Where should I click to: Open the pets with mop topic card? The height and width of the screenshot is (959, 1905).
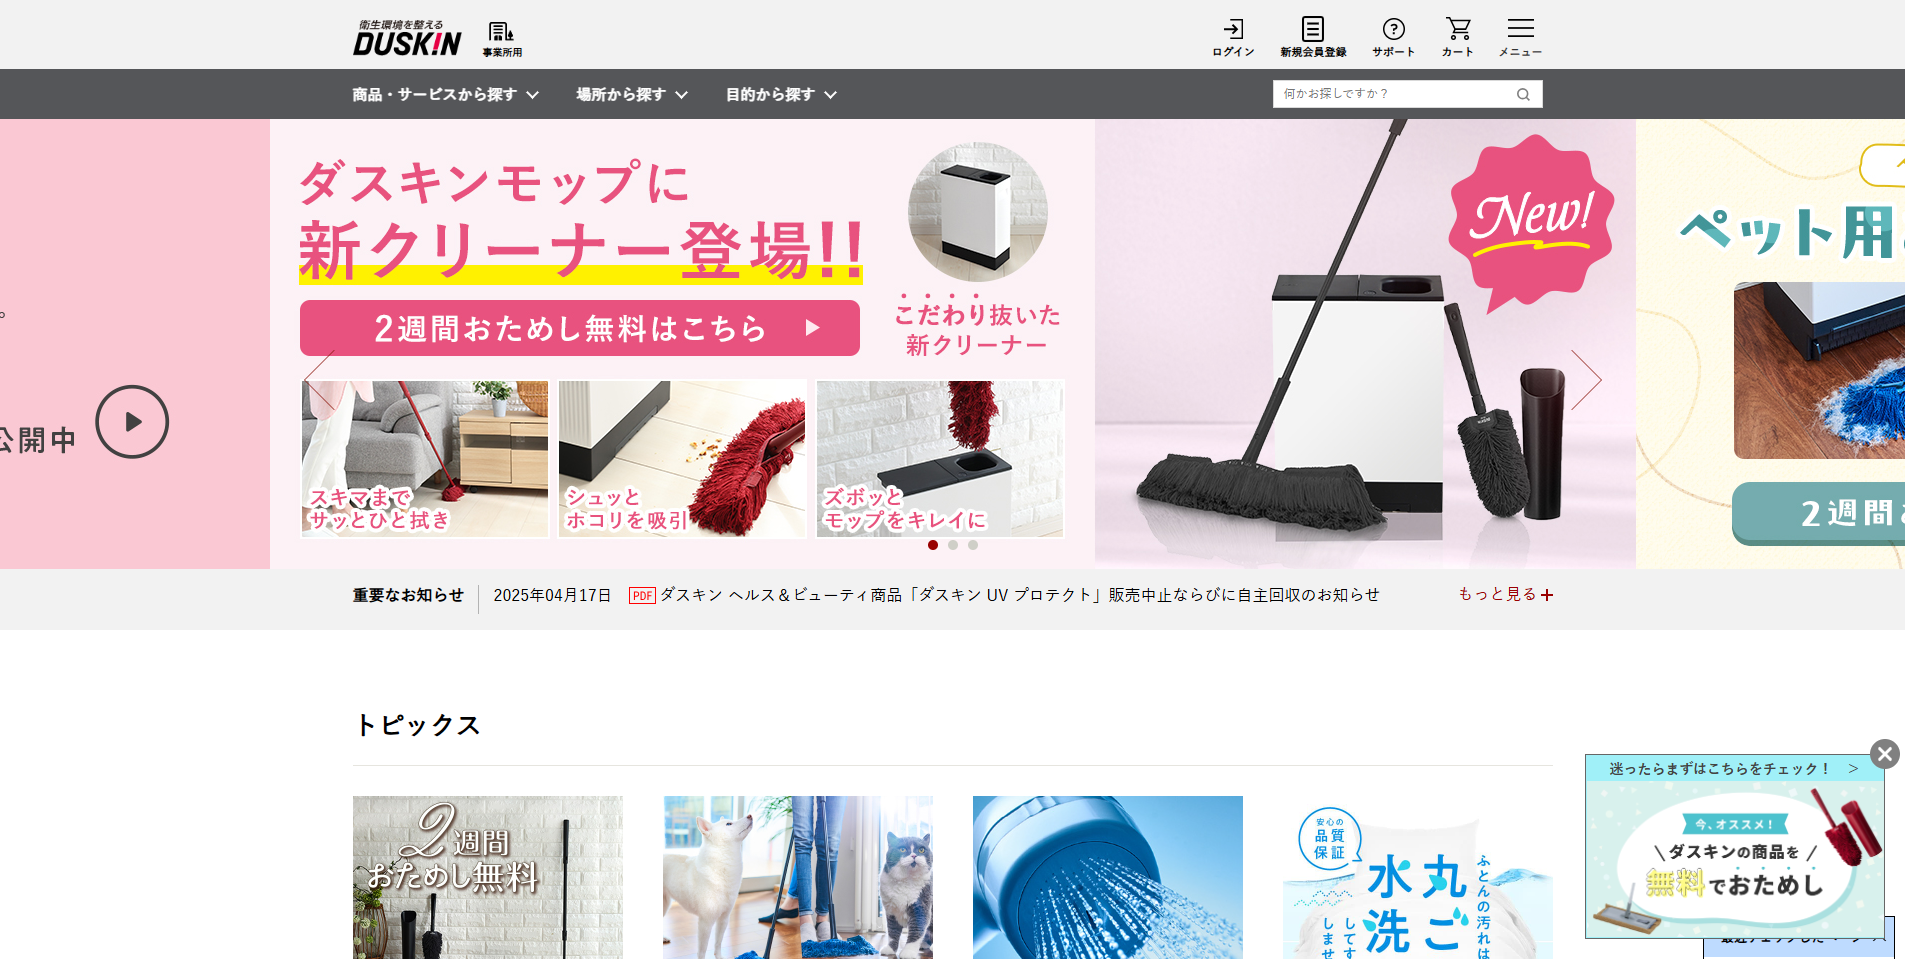pyautogui.click(x=798, y=877)
